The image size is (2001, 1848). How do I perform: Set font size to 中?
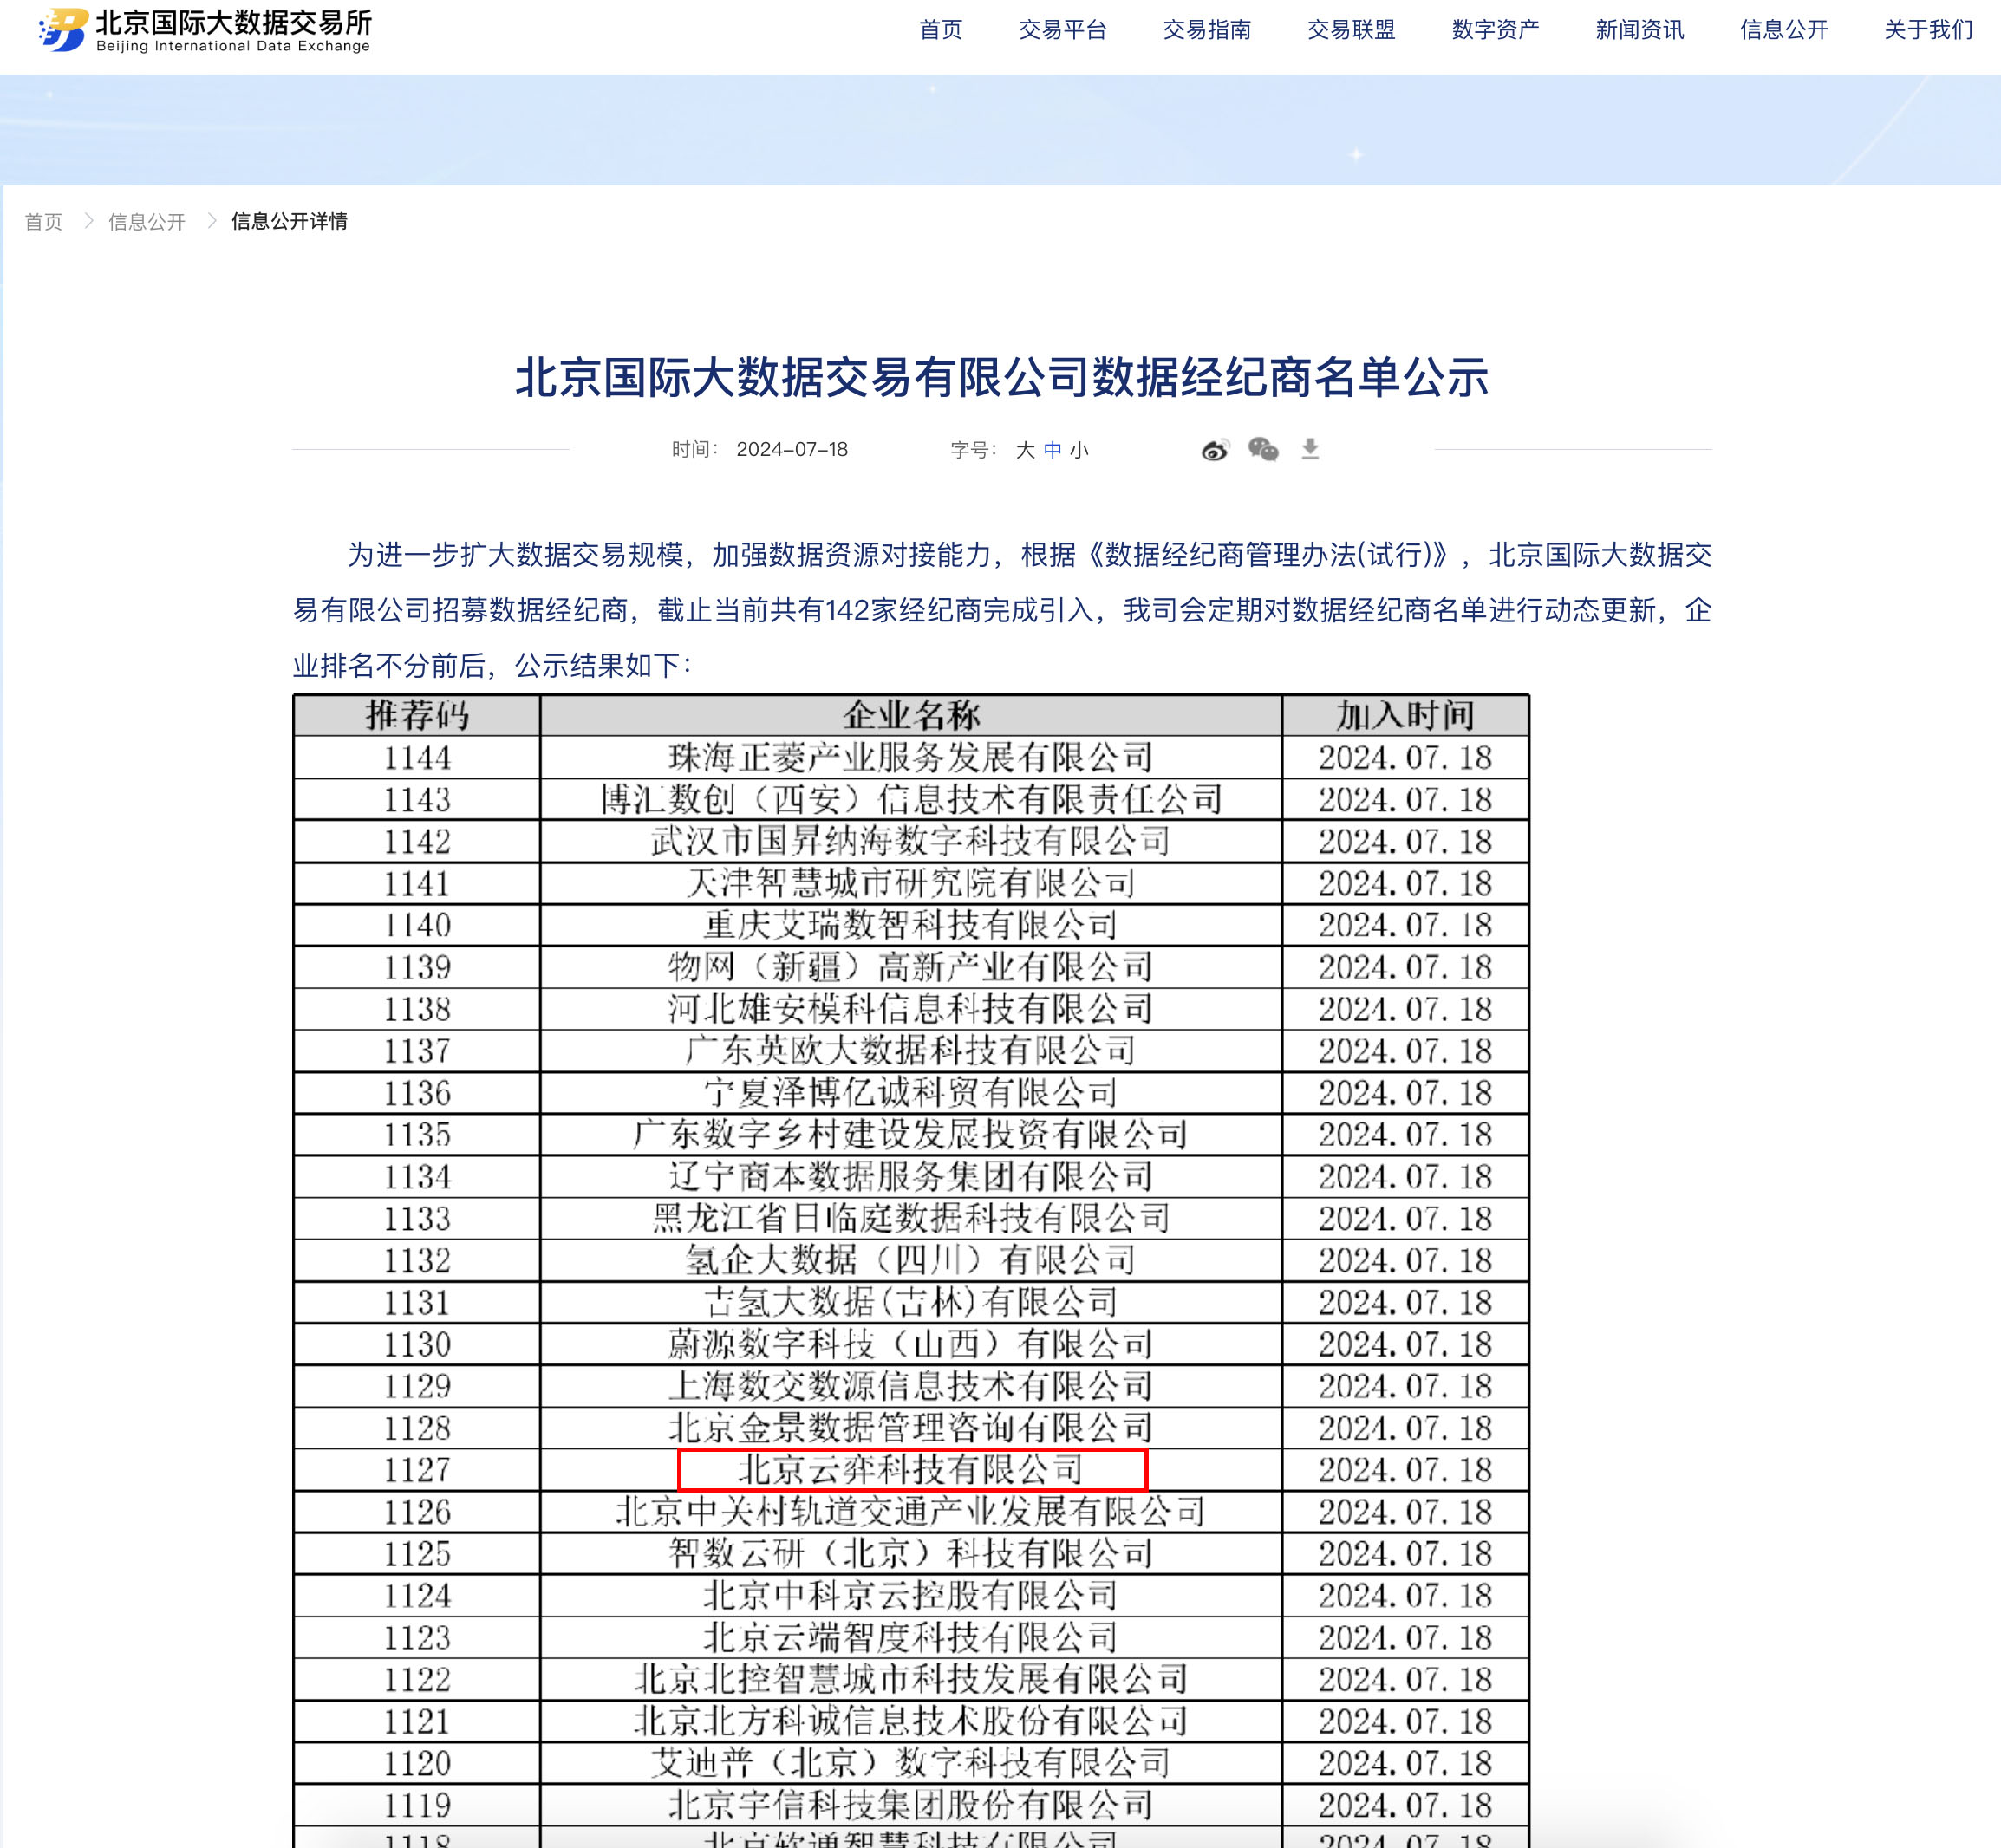point(1052,450)
